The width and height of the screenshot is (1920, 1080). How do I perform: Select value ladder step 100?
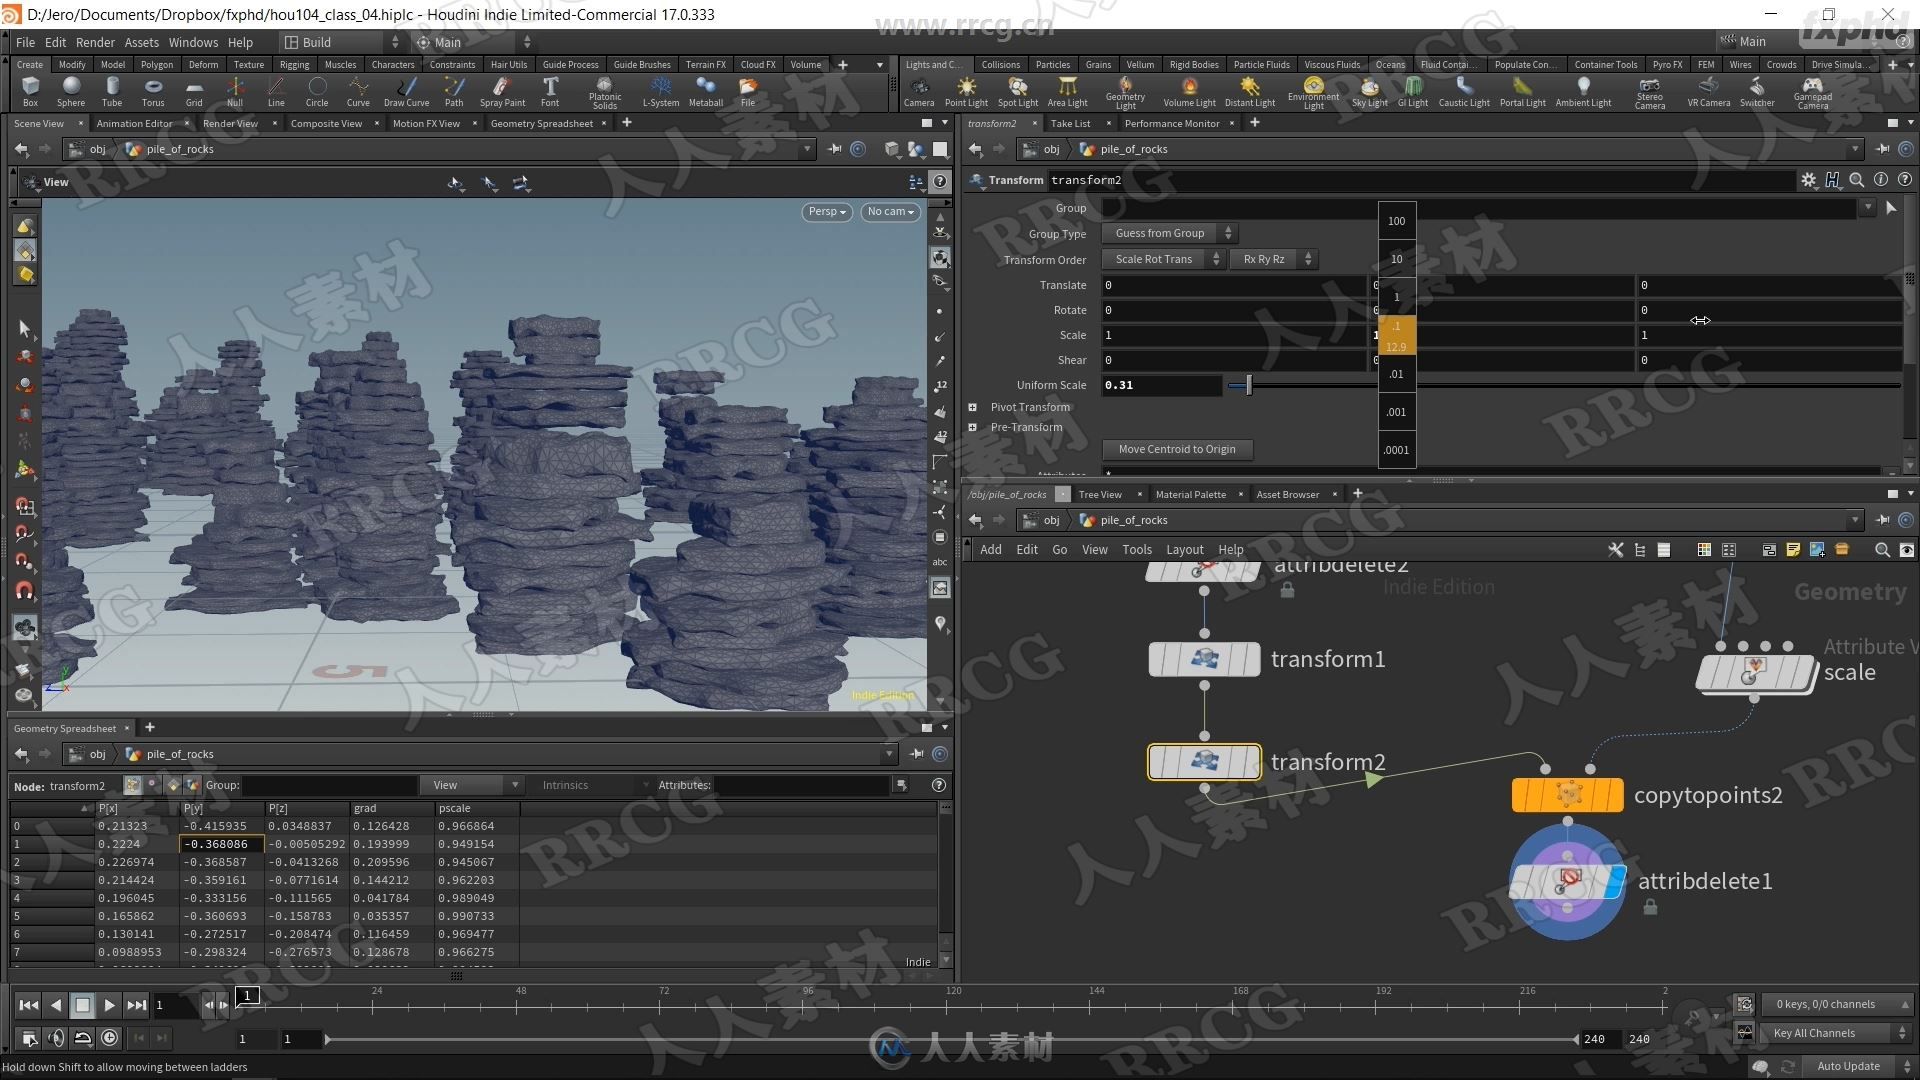pos(1396,221)
